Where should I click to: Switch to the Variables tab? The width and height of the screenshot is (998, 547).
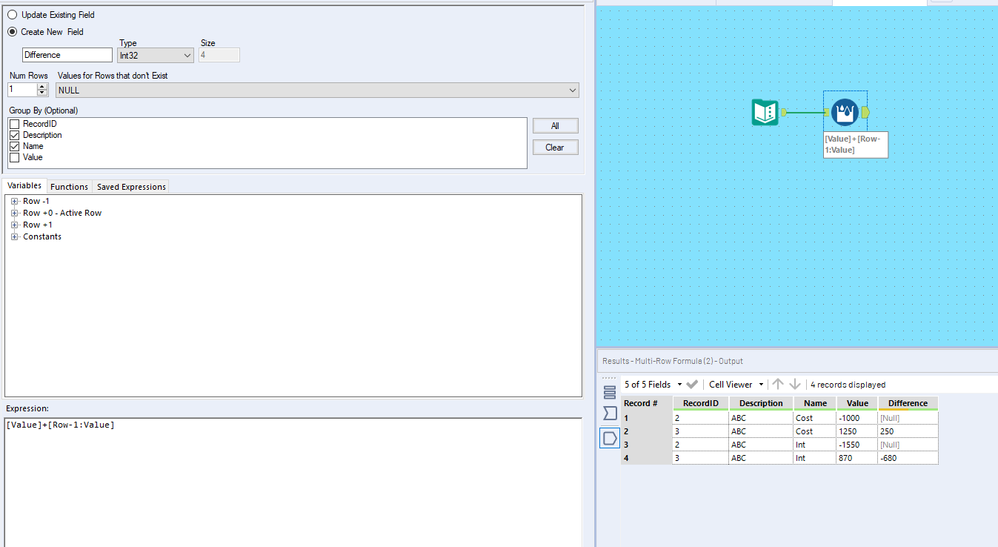click(24, 186)
